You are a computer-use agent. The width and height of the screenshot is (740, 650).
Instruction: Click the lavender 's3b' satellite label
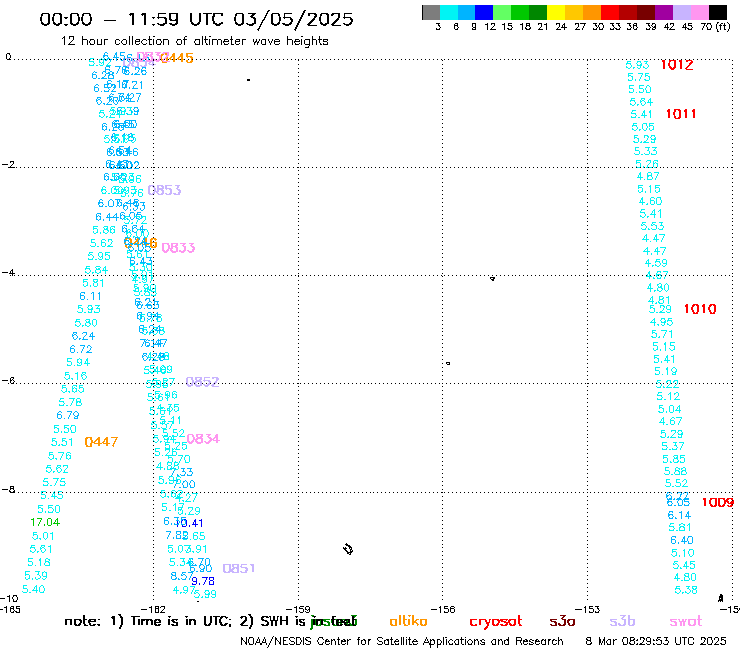(x=622, y=621)
